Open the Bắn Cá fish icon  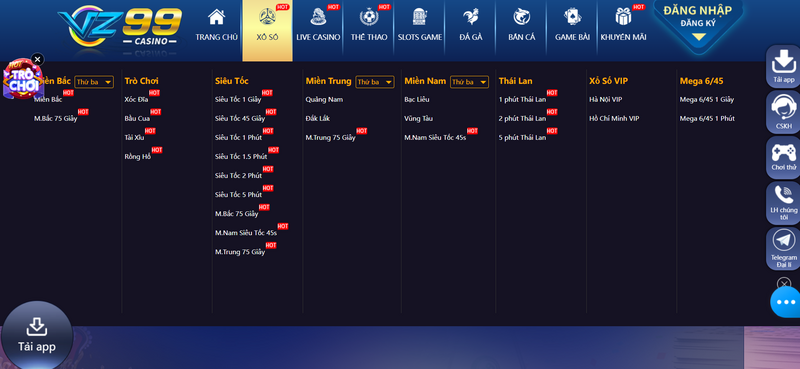(x=521, y=17)
